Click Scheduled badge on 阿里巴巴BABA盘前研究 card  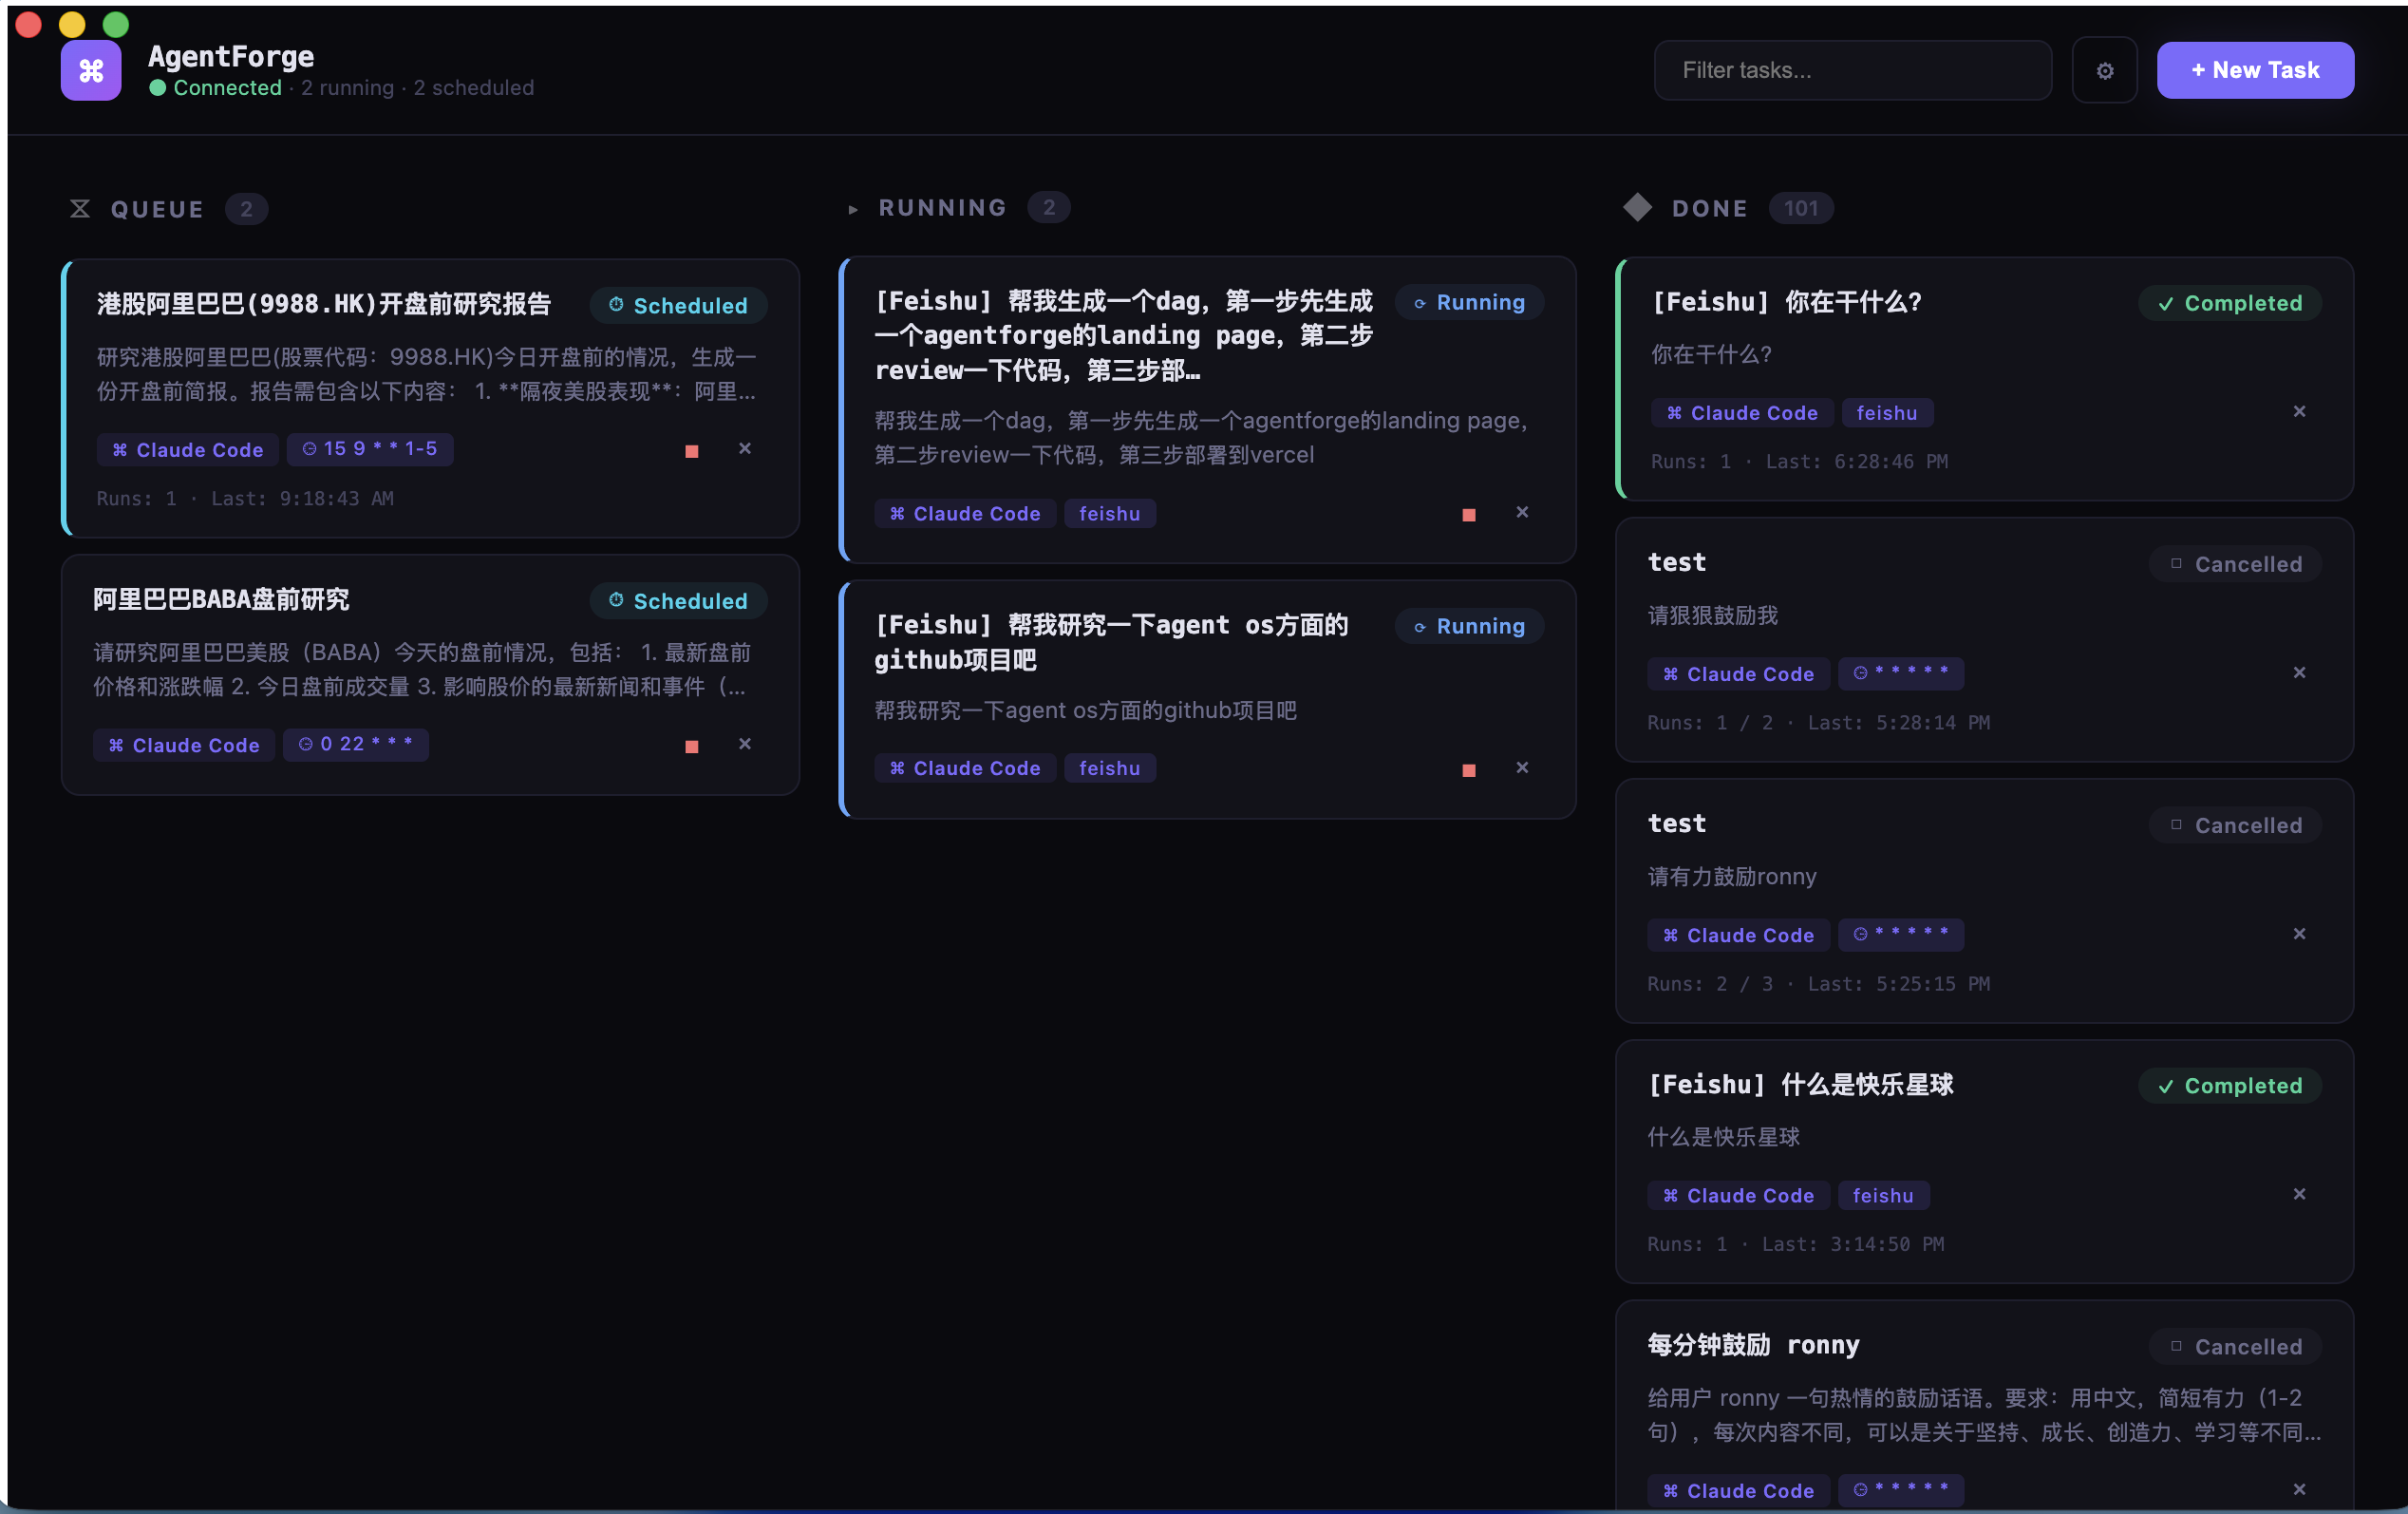pos(678,601)
